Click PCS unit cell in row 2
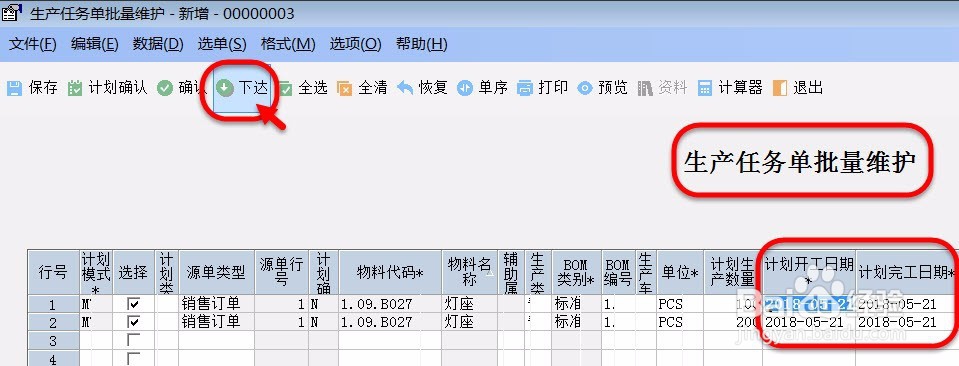This screenshot has height=366, width=959. click(x=679, y=322)
